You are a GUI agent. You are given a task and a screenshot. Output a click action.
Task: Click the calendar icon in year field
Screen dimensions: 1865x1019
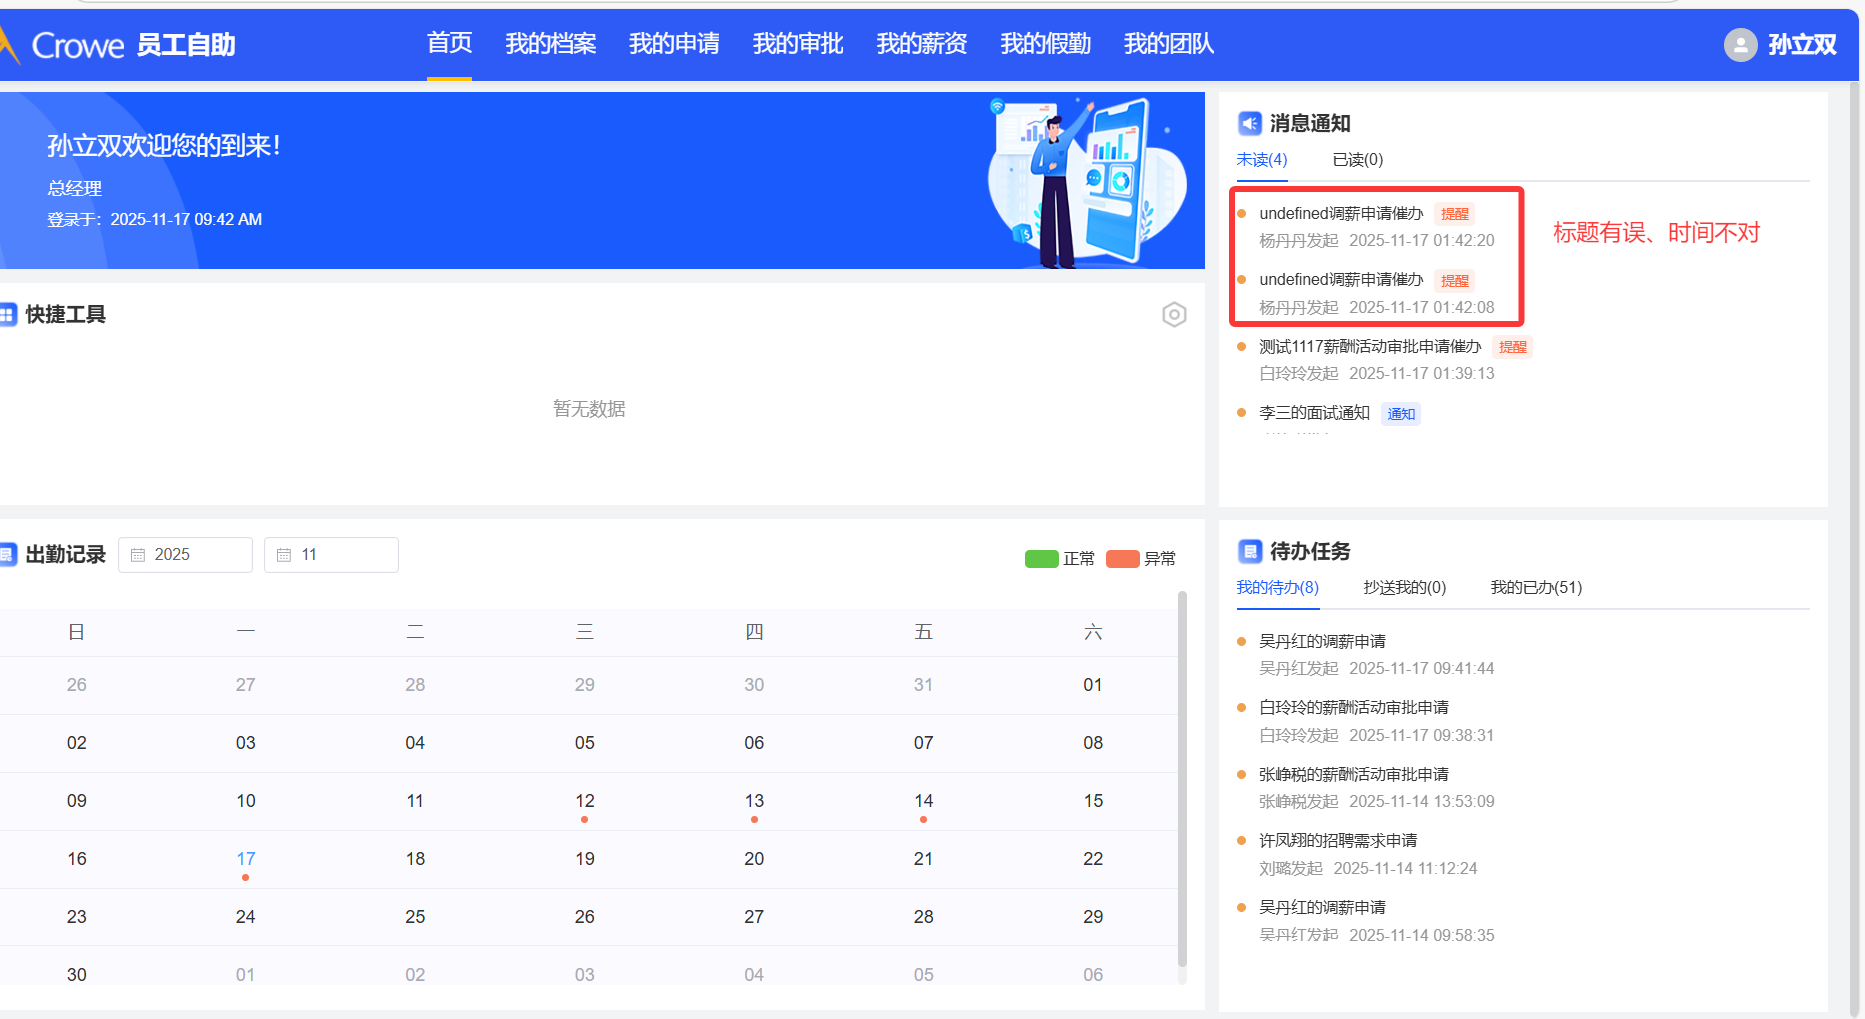[x=138, y=555]
